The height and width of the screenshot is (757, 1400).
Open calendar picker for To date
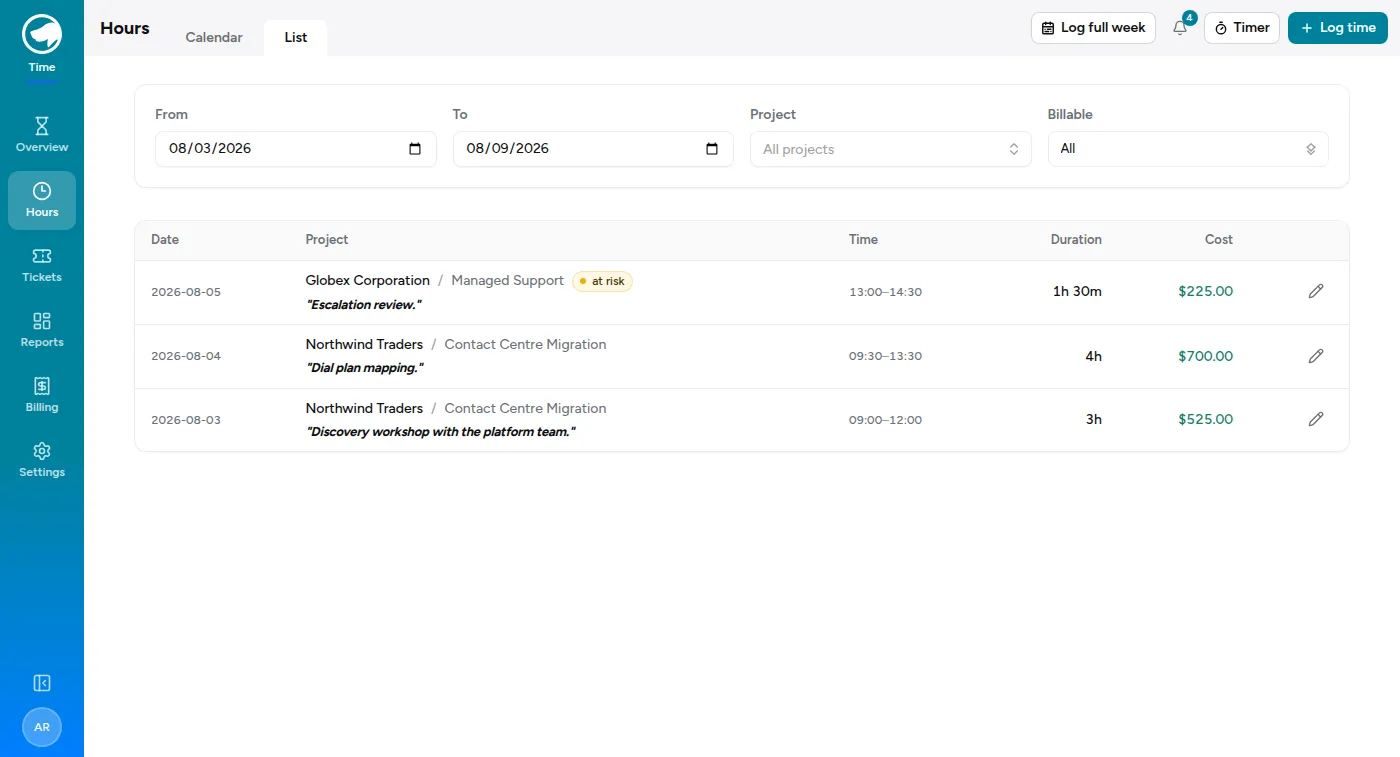[x=712, y=149]
